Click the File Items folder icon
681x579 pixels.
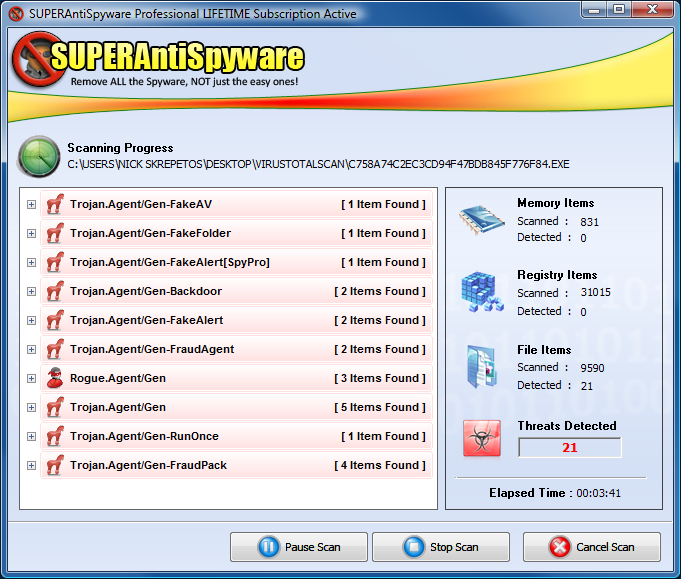pyautogui.click(x=482, y=366)
